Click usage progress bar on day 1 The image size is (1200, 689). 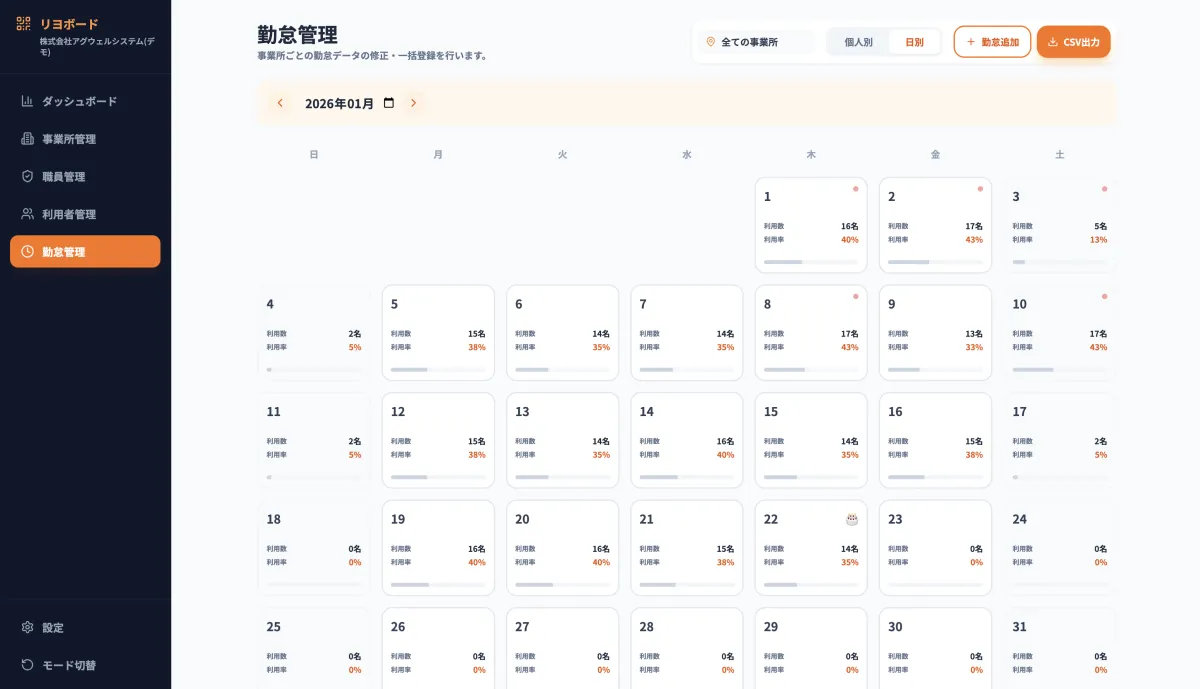[811, 262]
